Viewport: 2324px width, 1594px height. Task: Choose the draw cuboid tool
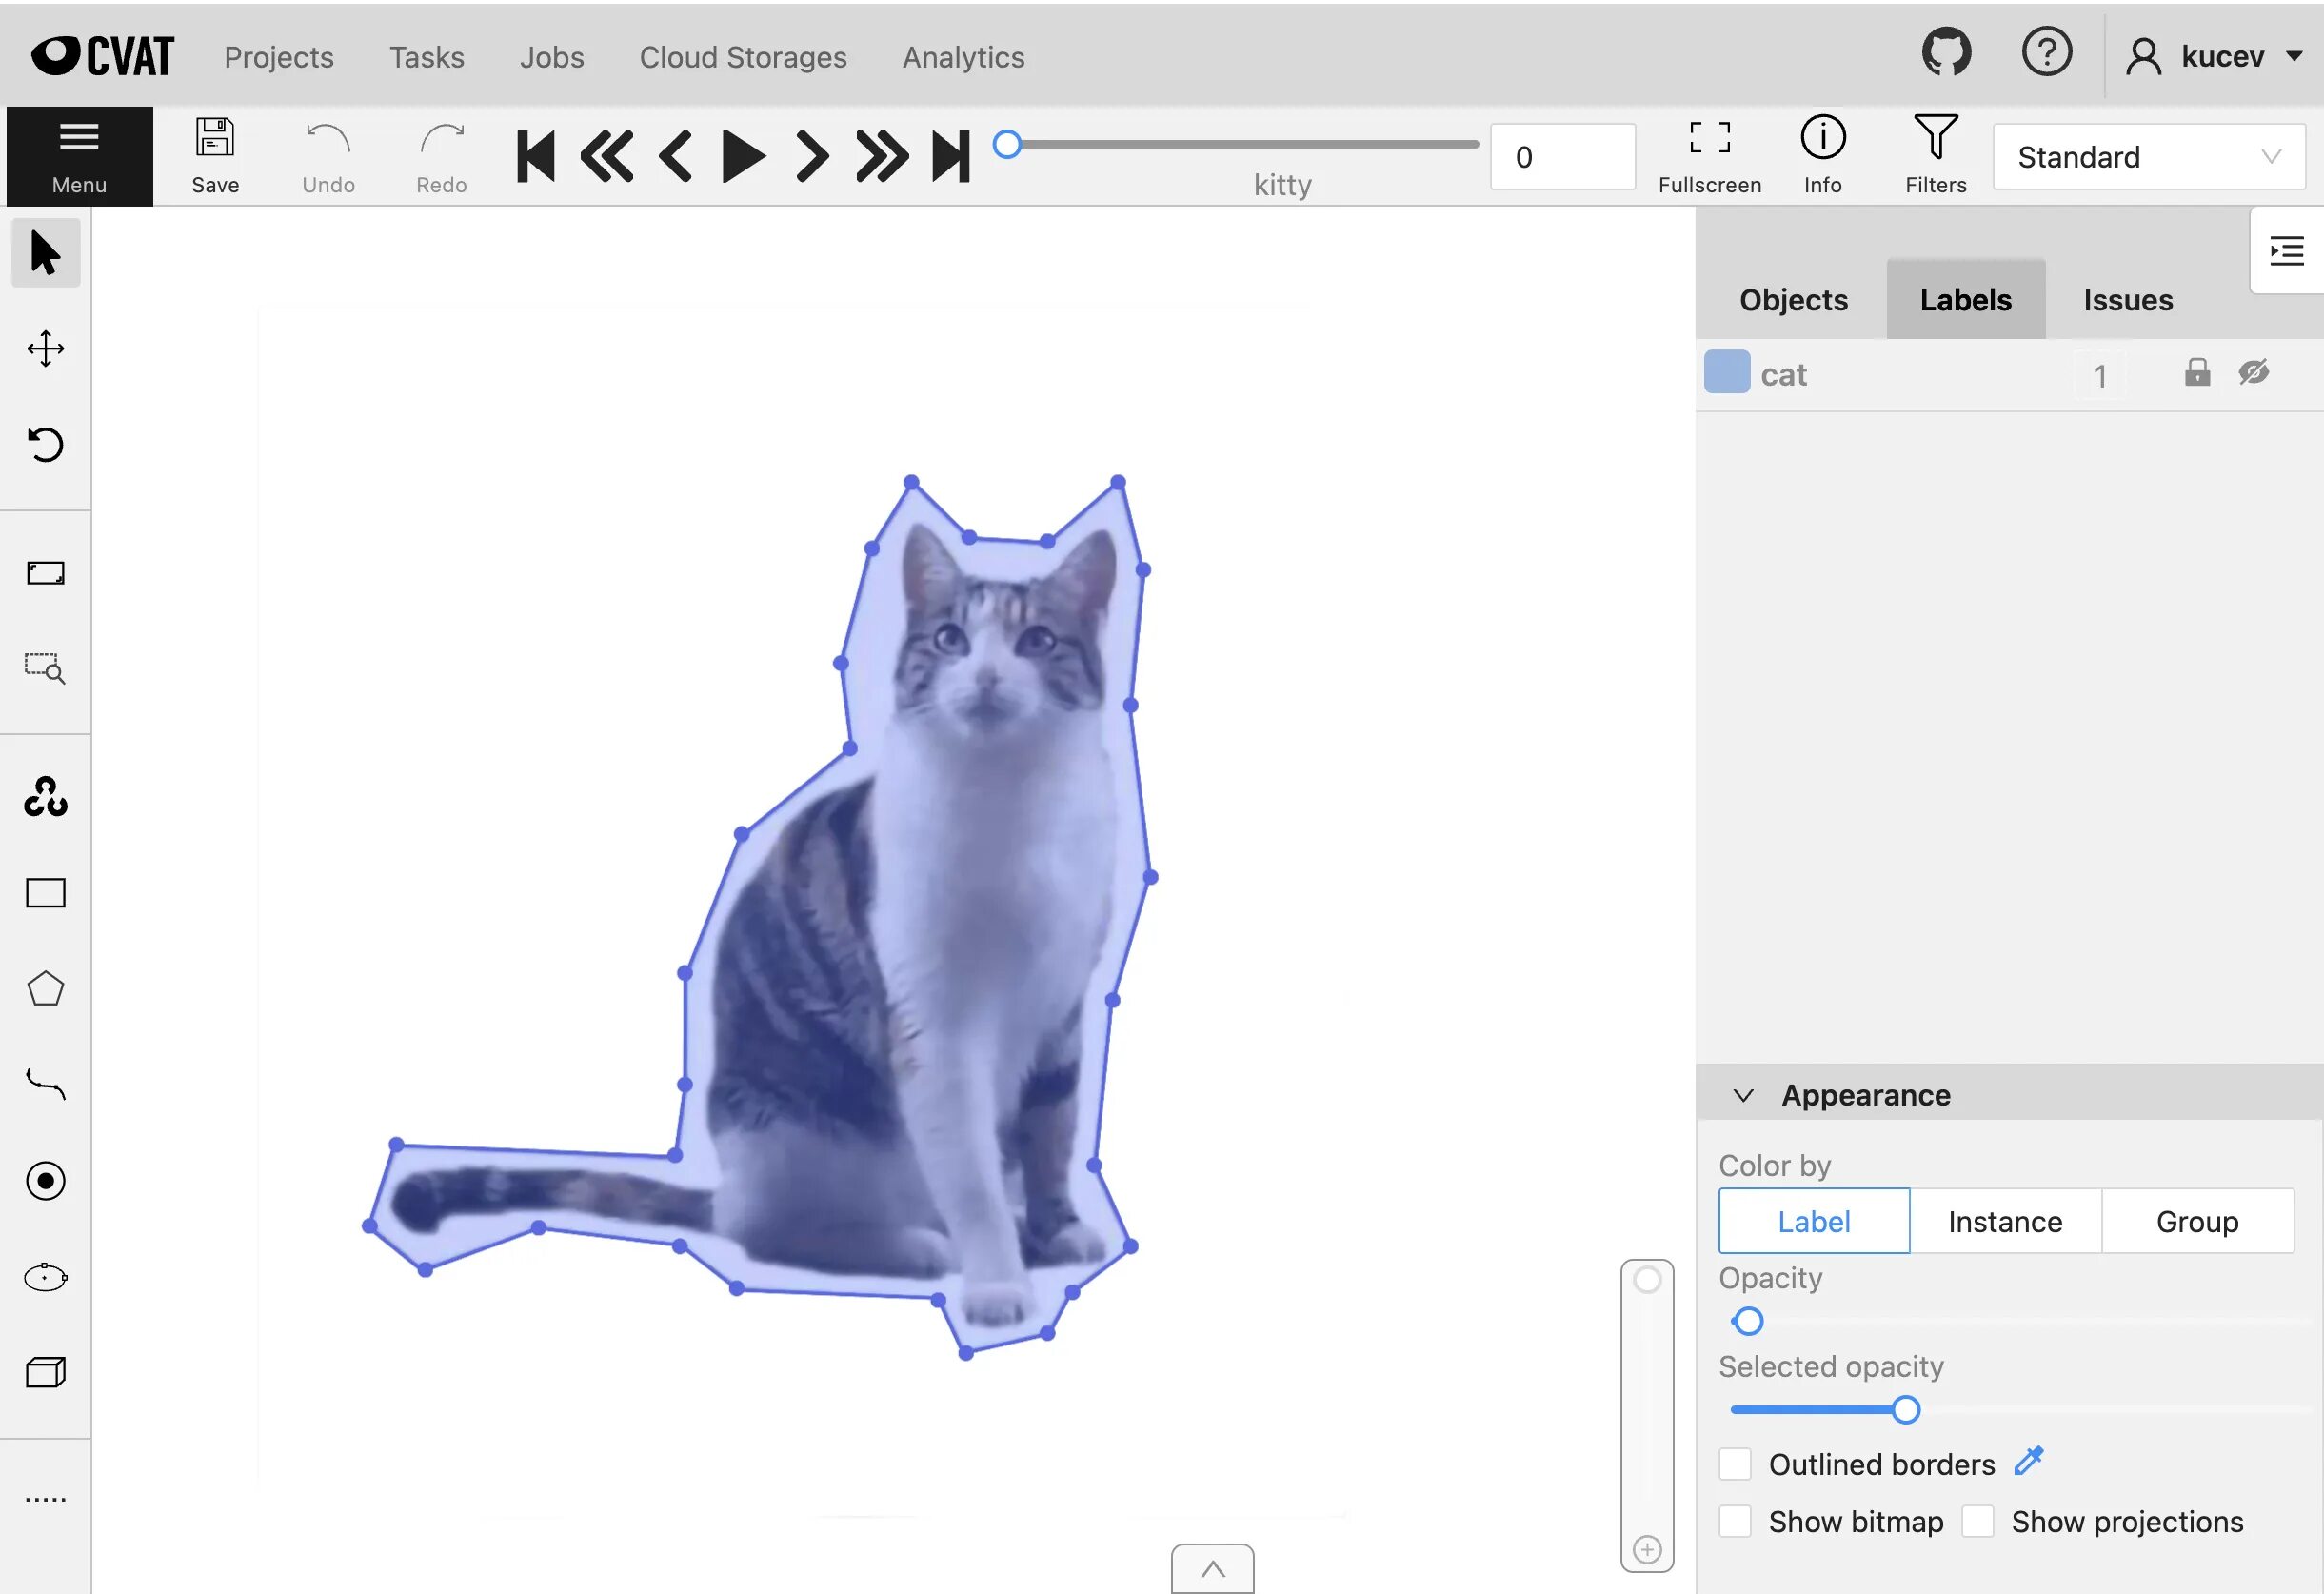tap(45, 1372)
